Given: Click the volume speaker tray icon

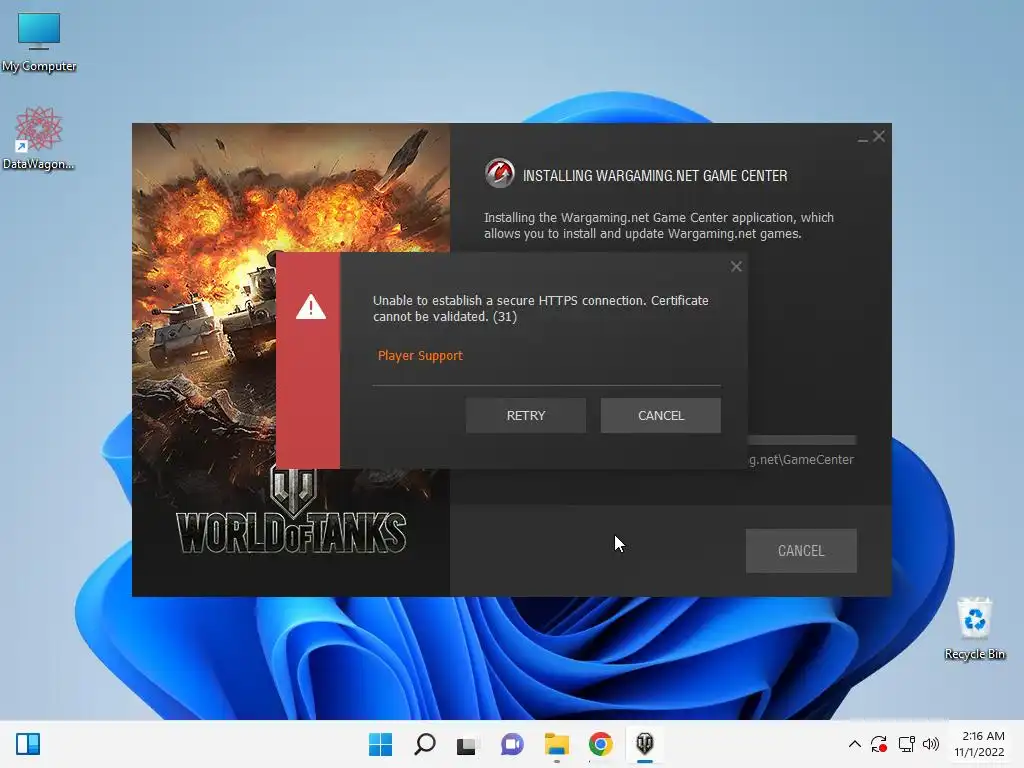Looking at the screenshot, I should [931, 744].
